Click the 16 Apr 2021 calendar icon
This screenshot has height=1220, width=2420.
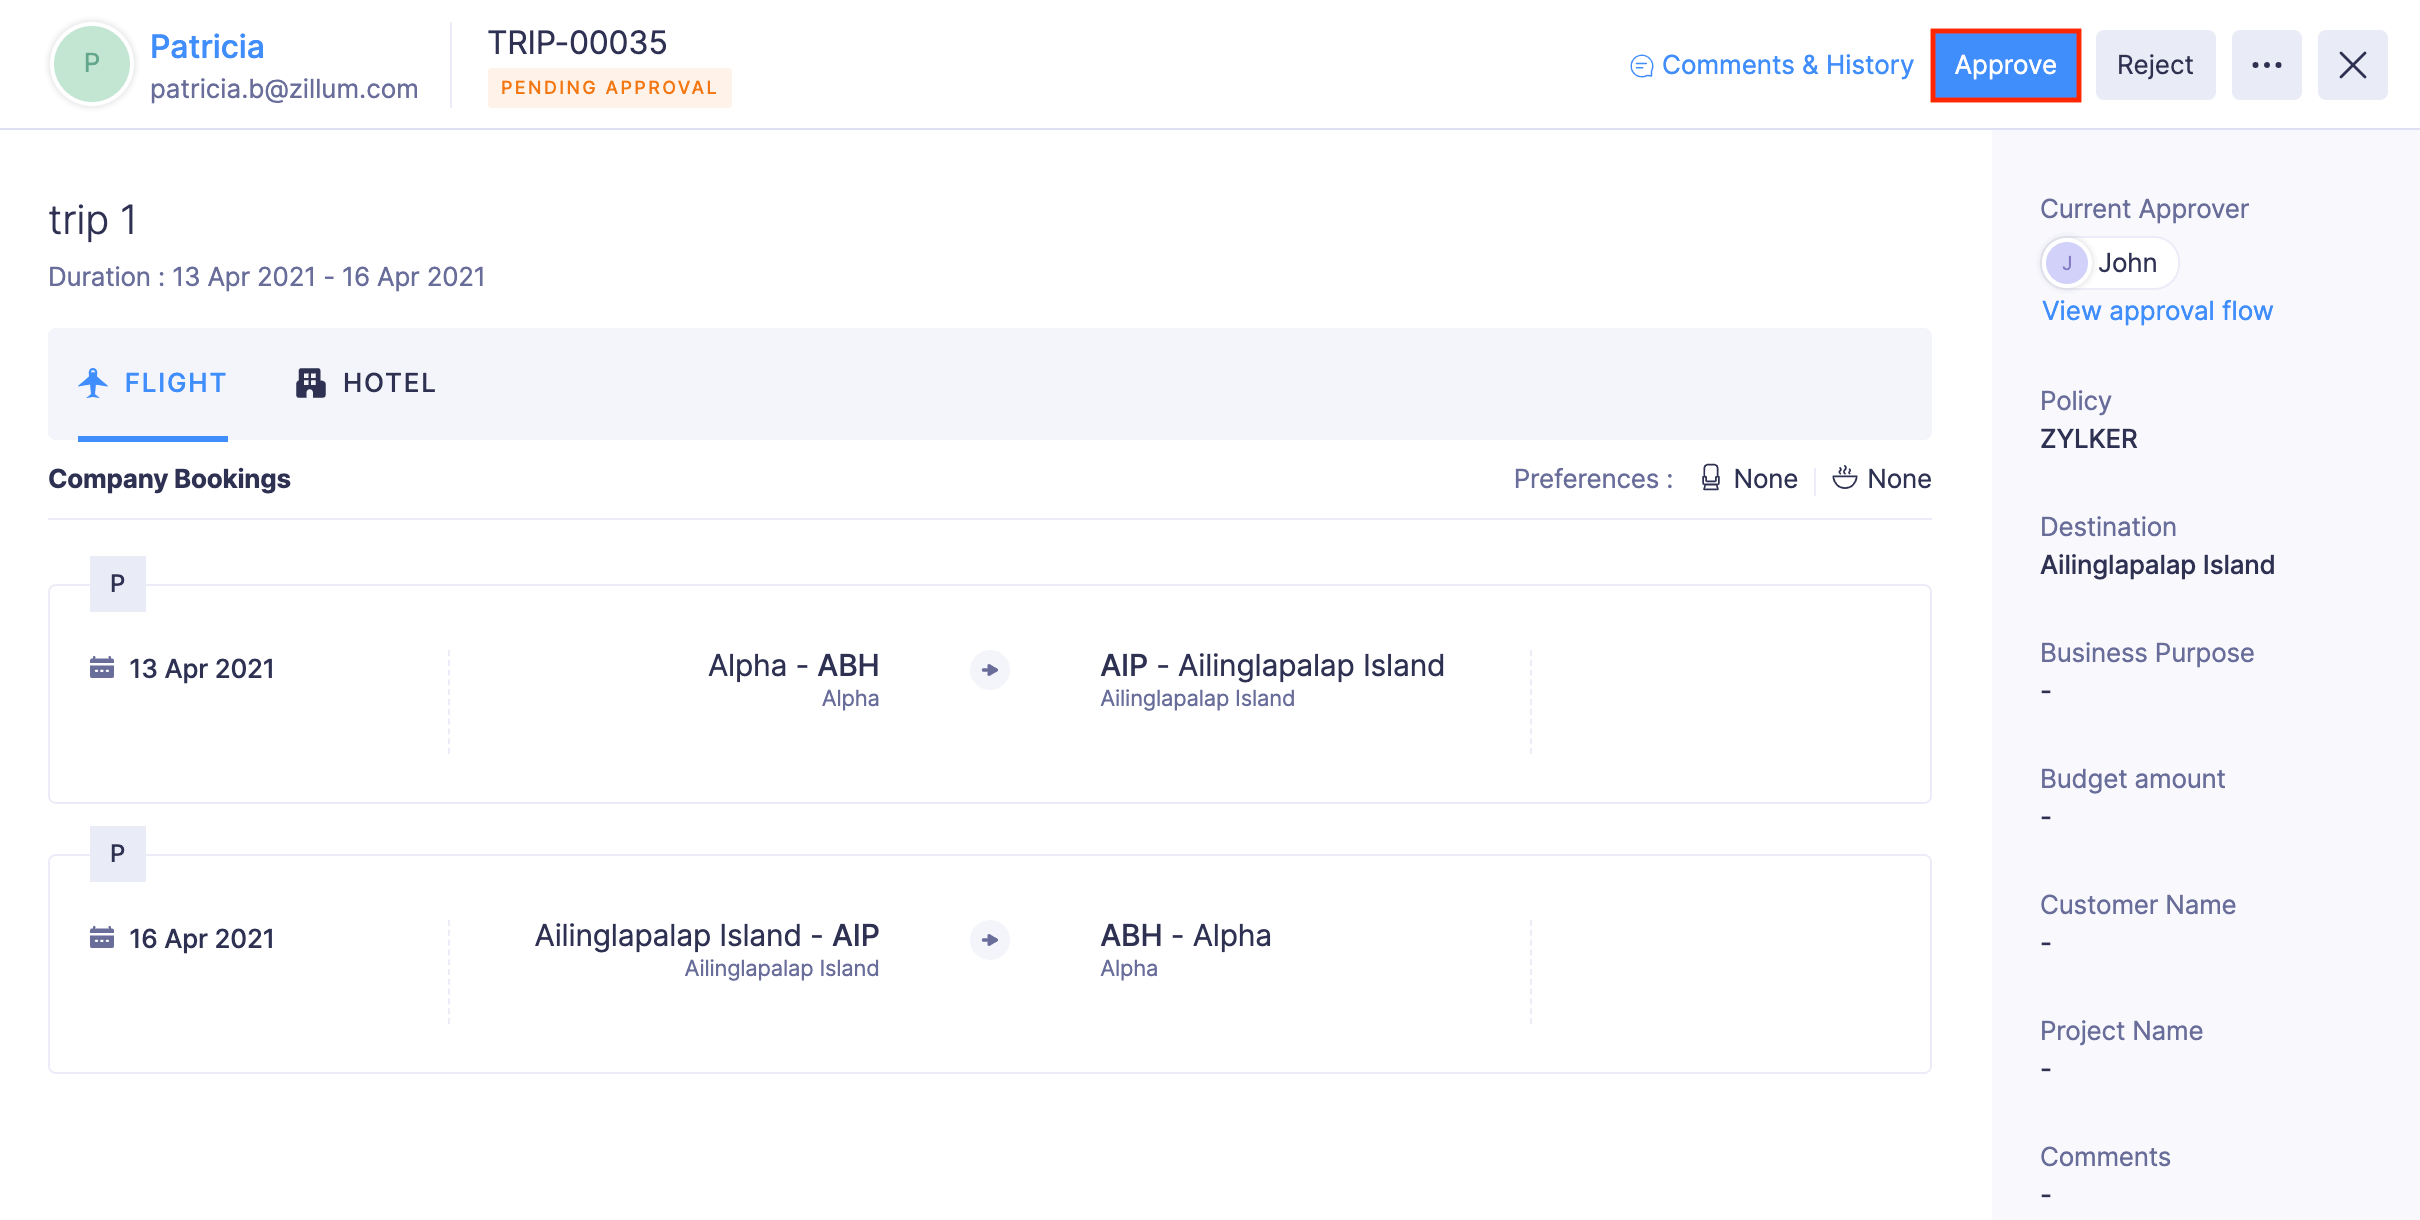[x=102, y=937]
